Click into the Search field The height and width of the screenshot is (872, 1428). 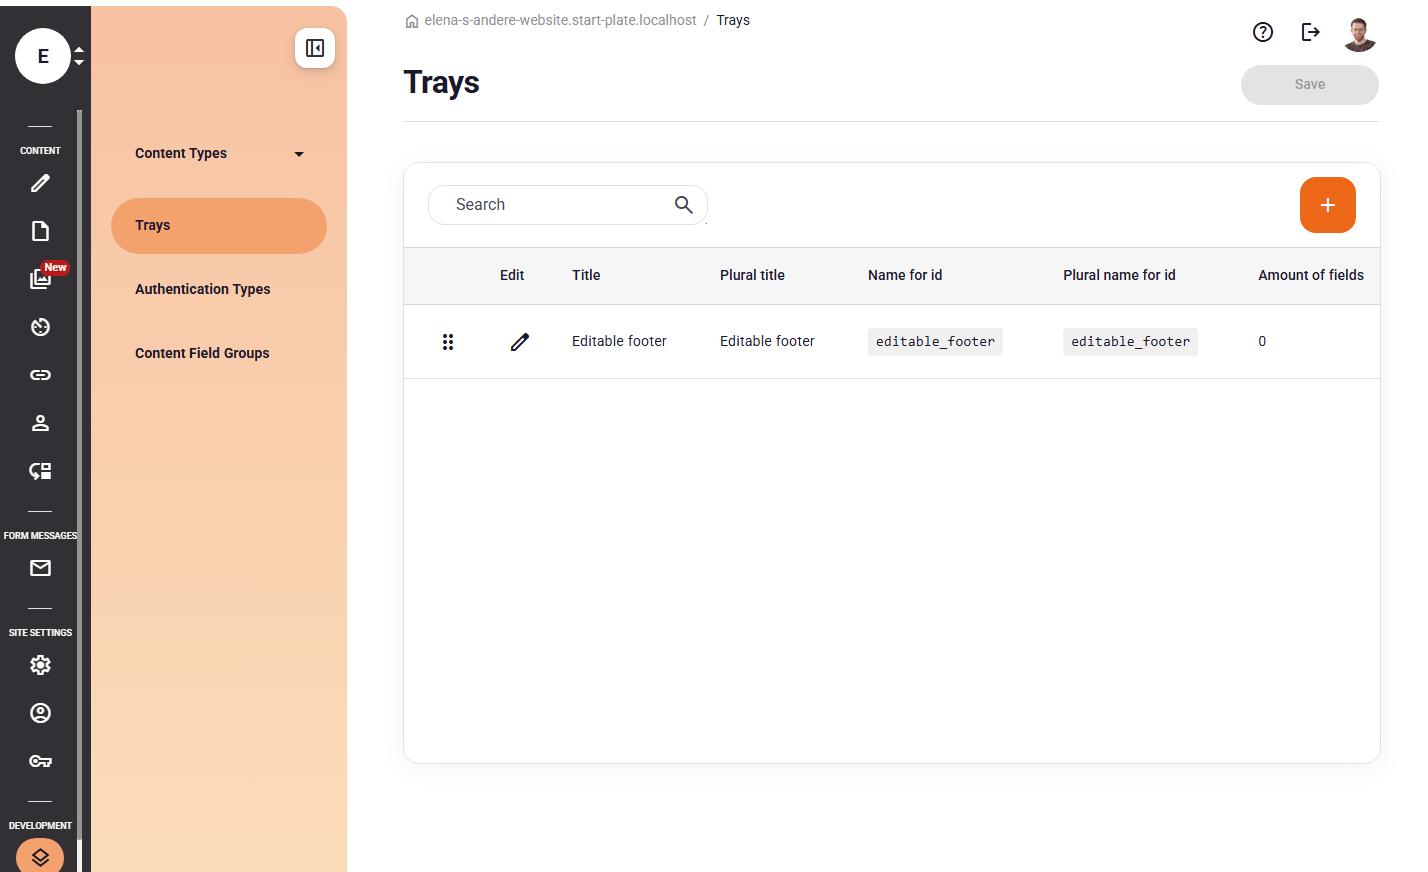560,205
